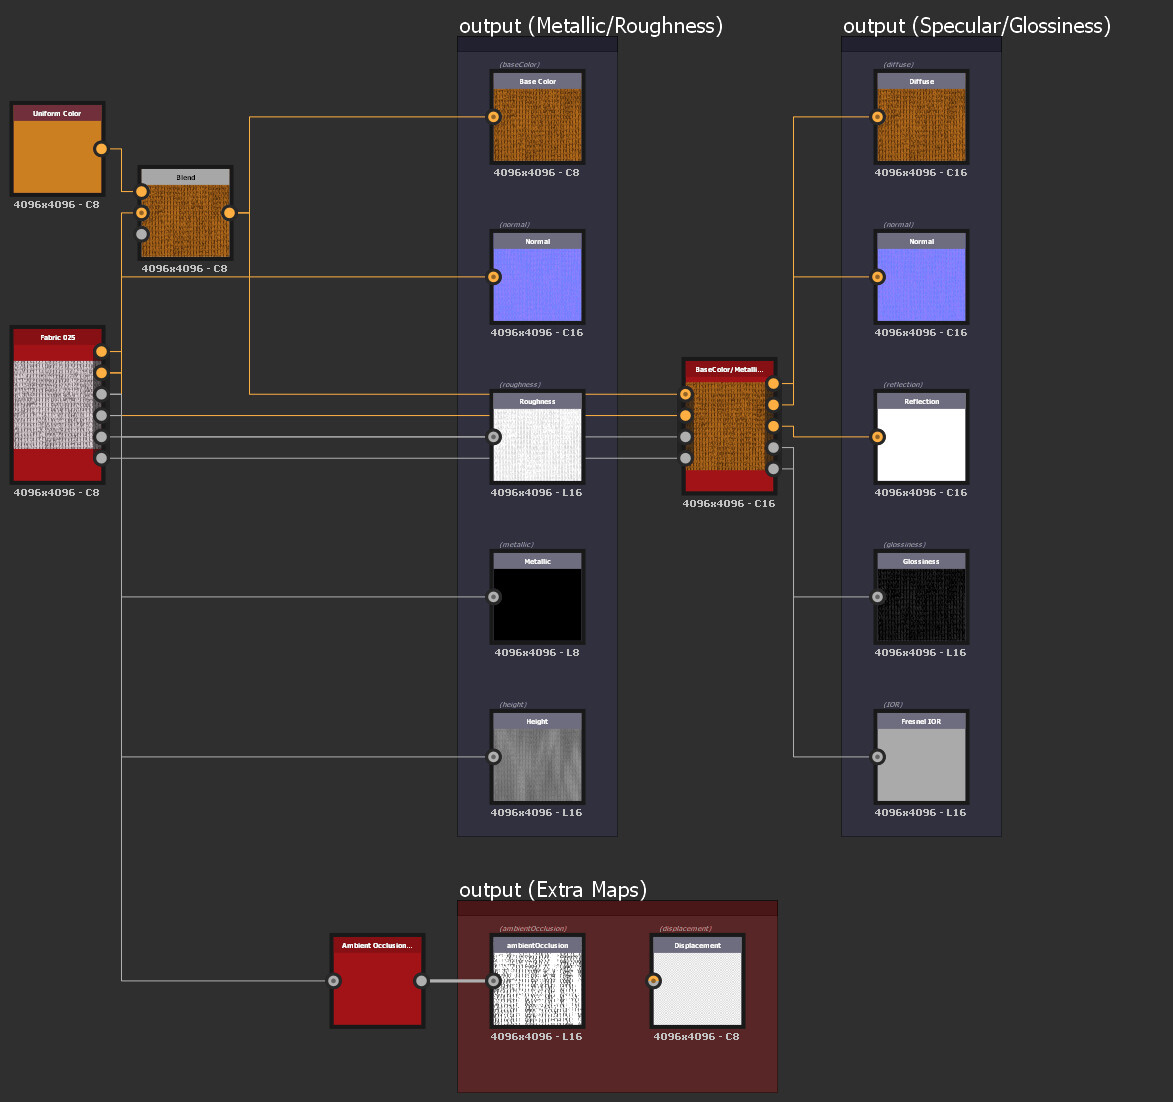Click '4096x4096 - C8' label under Blend

(184, 269)
